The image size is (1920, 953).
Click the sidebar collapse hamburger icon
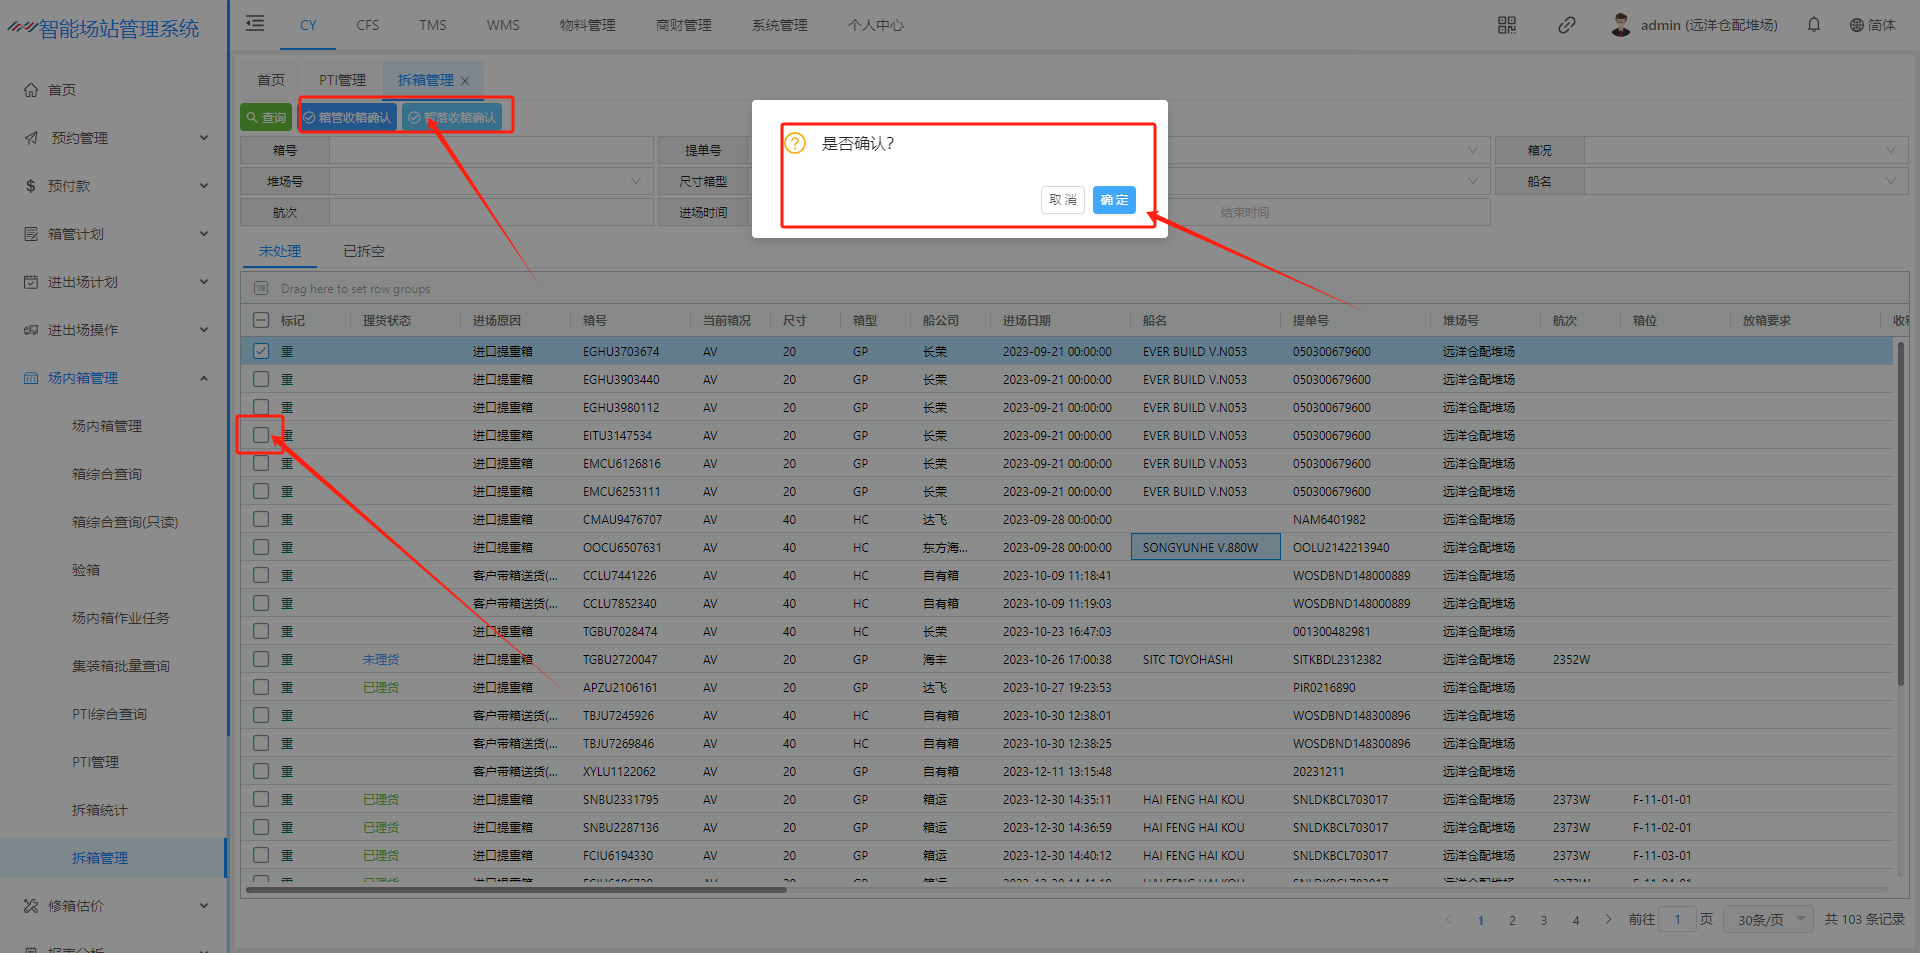pyautogui.click(x=256, y=24)
